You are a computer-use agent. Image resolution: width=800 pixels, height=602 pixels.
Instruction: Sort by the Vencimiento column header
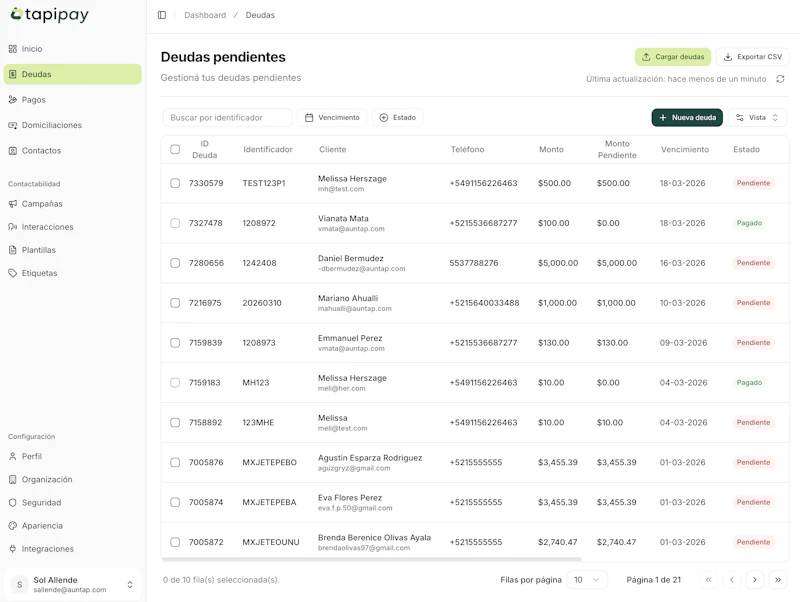(x=685, y=149)
